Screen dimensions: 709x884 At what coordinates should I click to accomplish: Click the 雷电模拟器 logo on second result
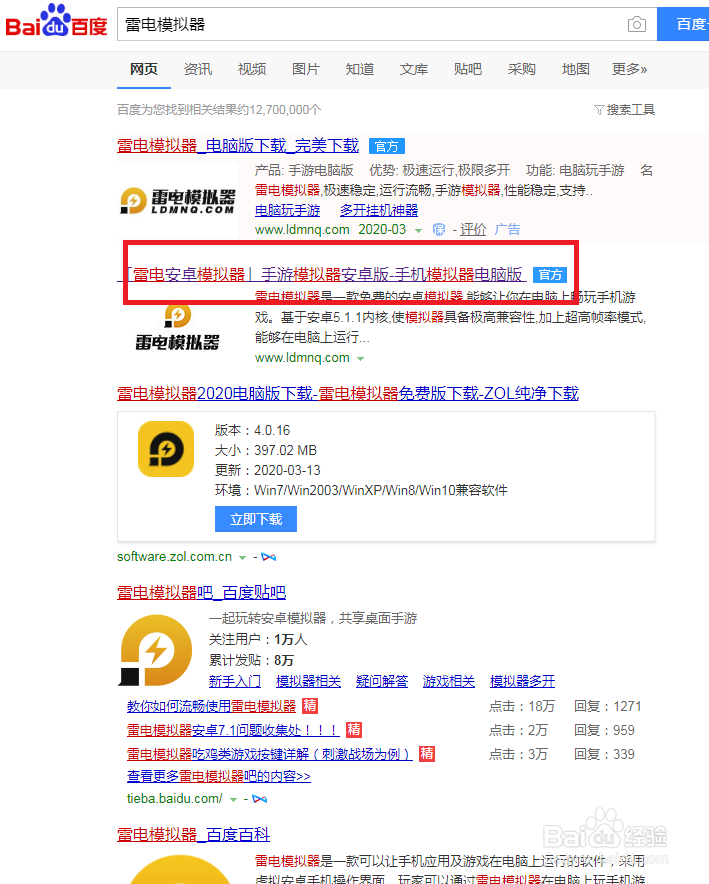click(x=177, y=327)
